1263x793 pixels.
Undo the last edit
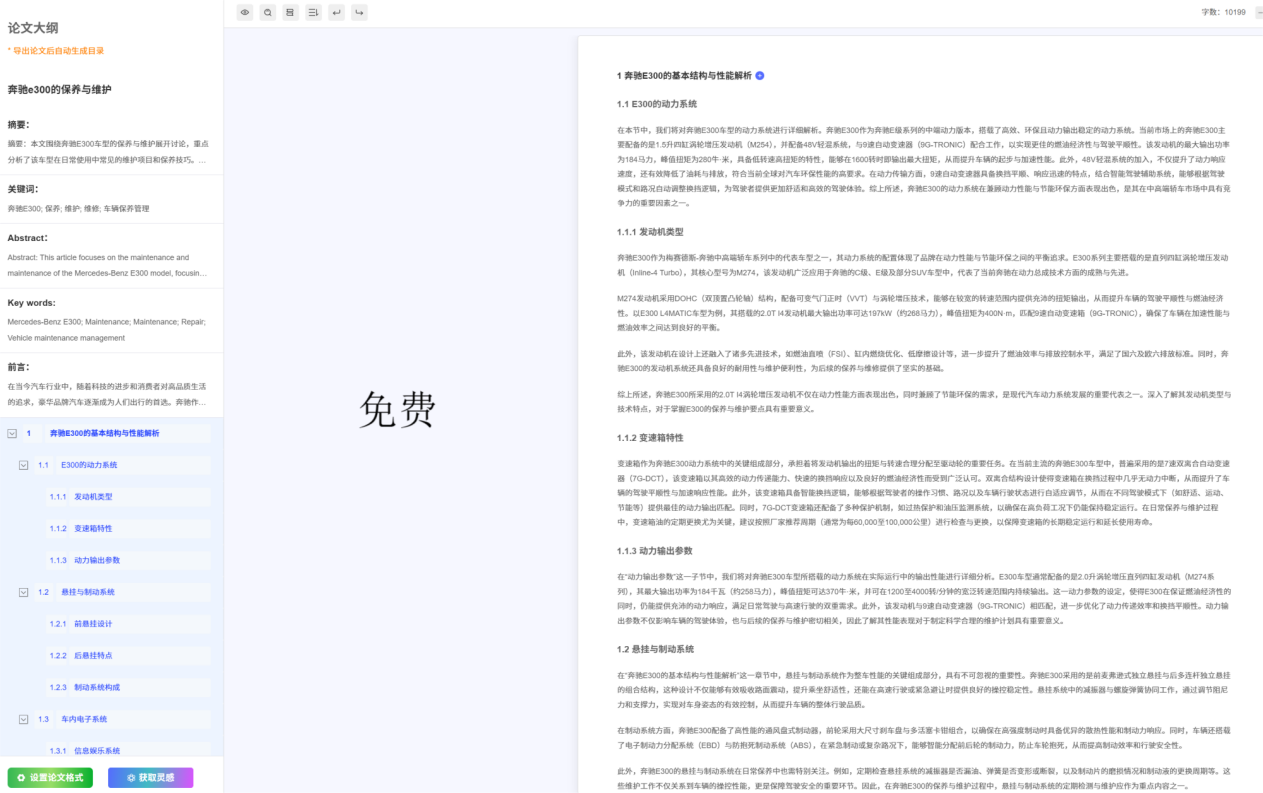tap(336, 12)
